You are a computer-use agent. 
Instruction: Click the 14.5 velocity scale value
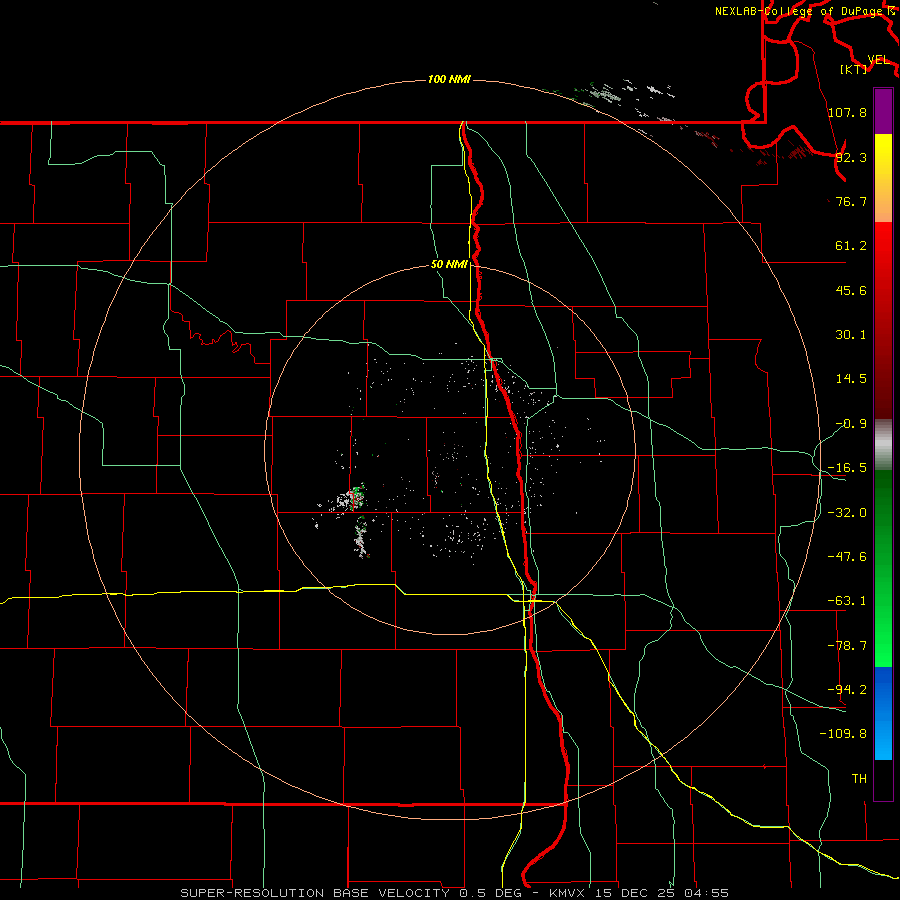851,379
